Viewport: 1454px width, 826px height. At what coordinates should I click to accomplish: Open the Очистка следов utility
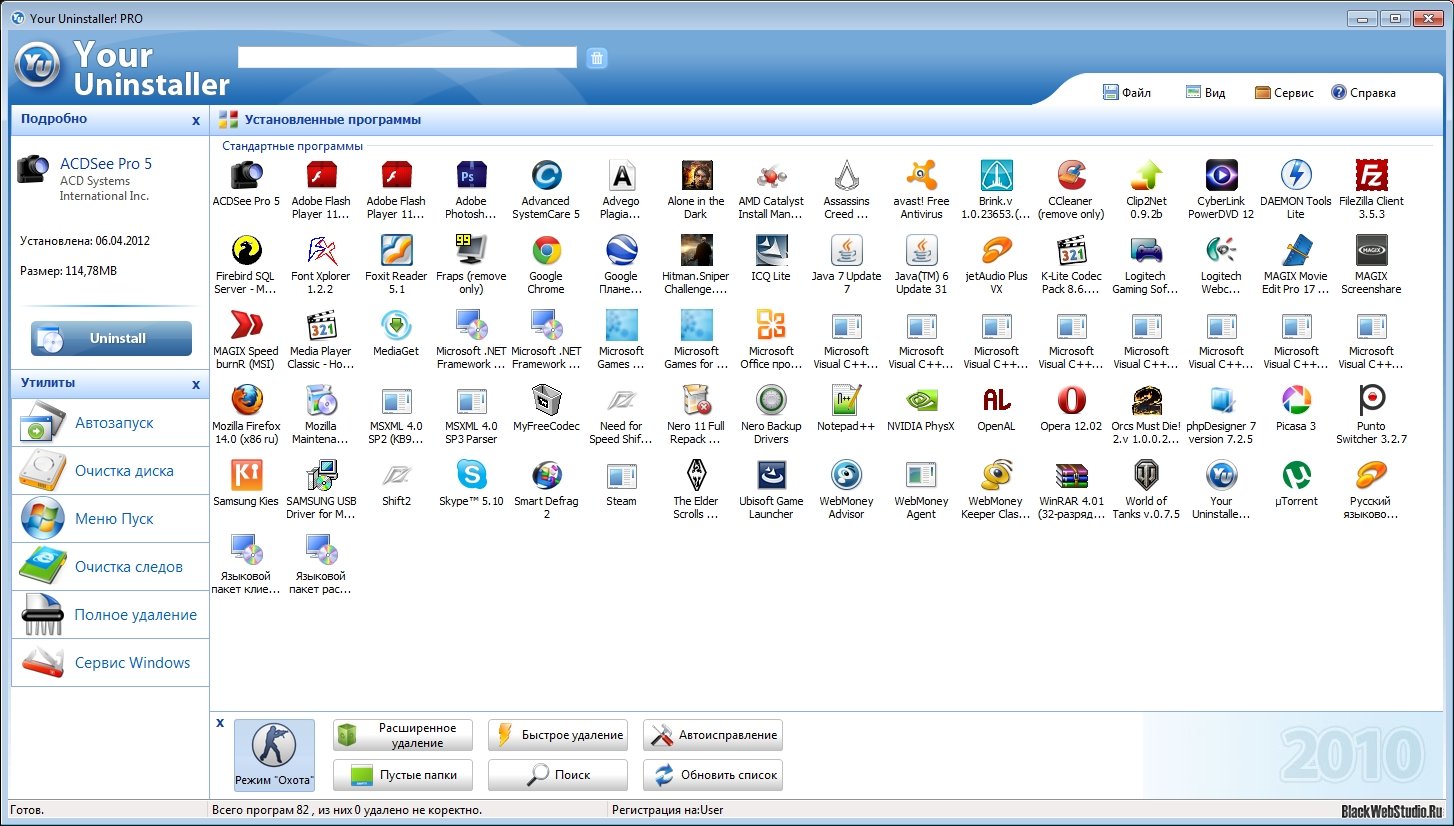point(110,567)
